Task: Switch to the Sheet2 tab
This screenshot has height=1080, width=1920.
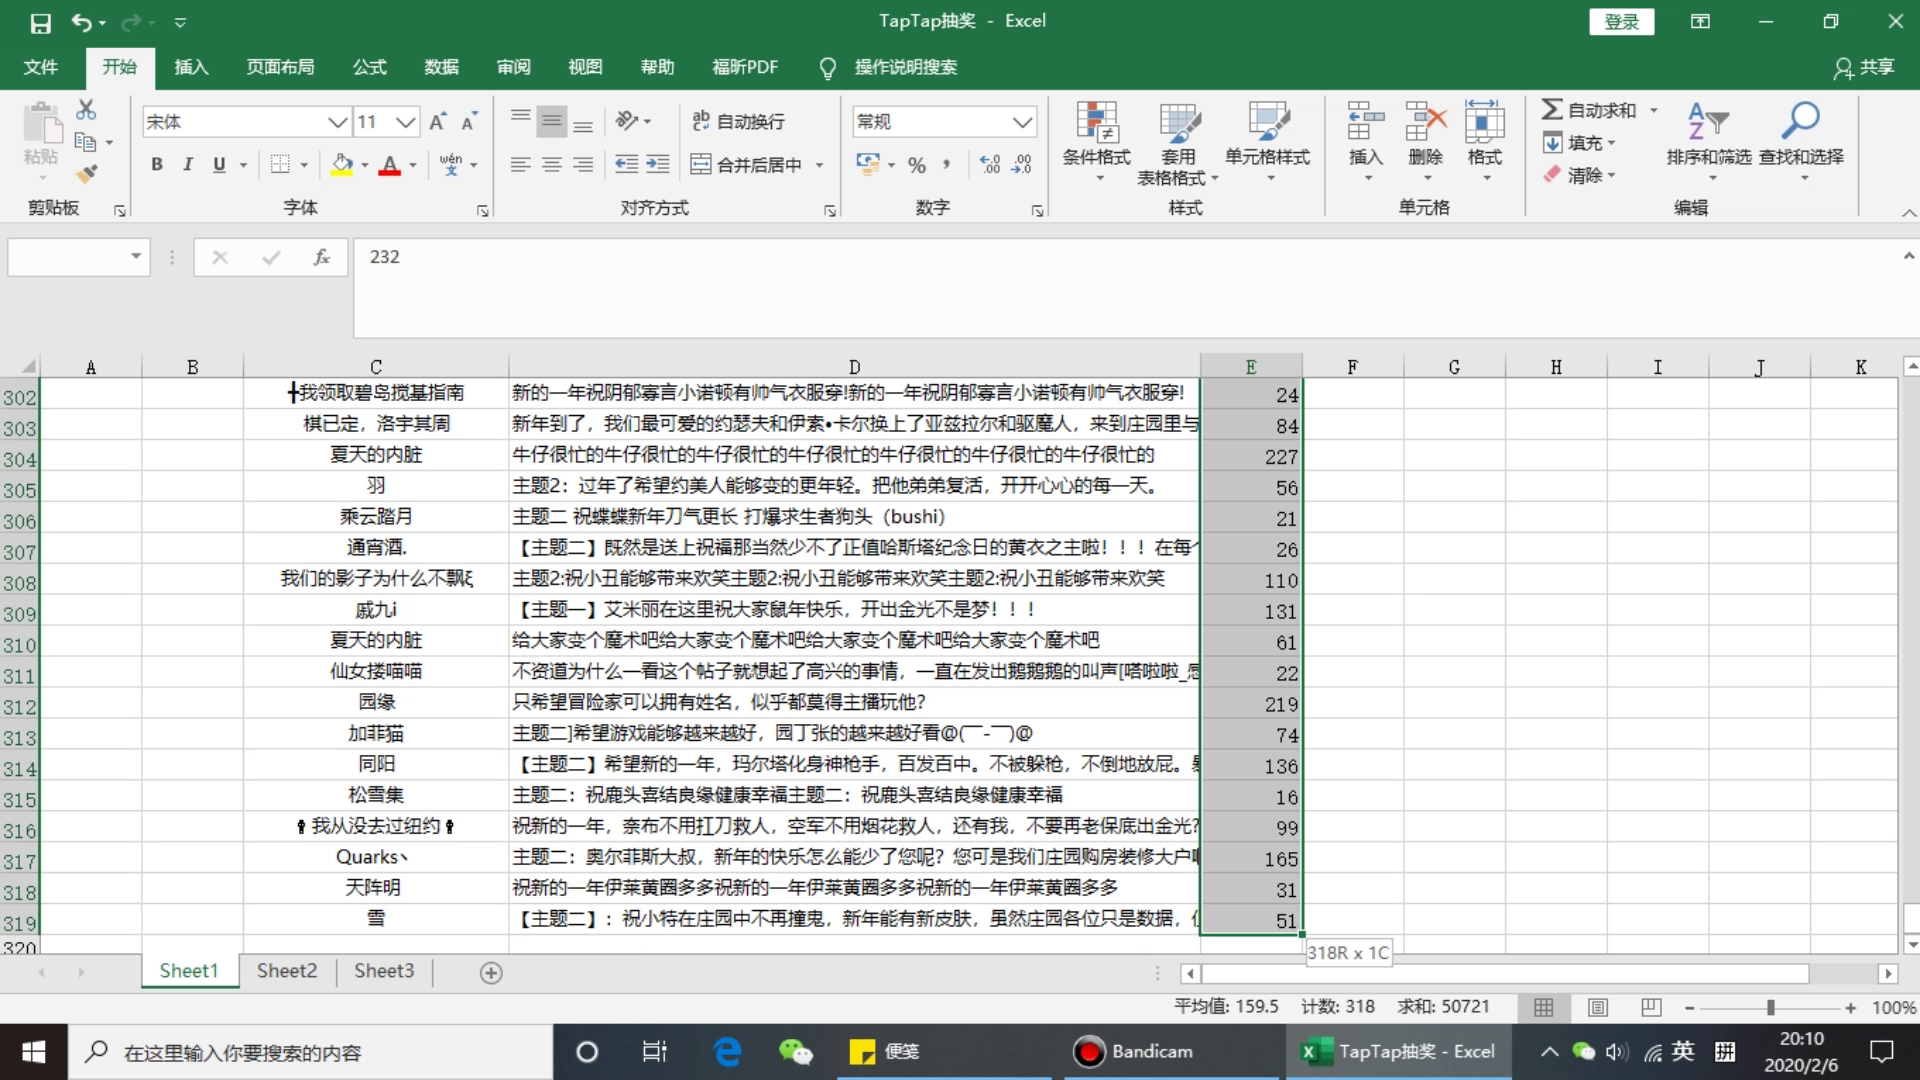Action: tap(286, 971)
